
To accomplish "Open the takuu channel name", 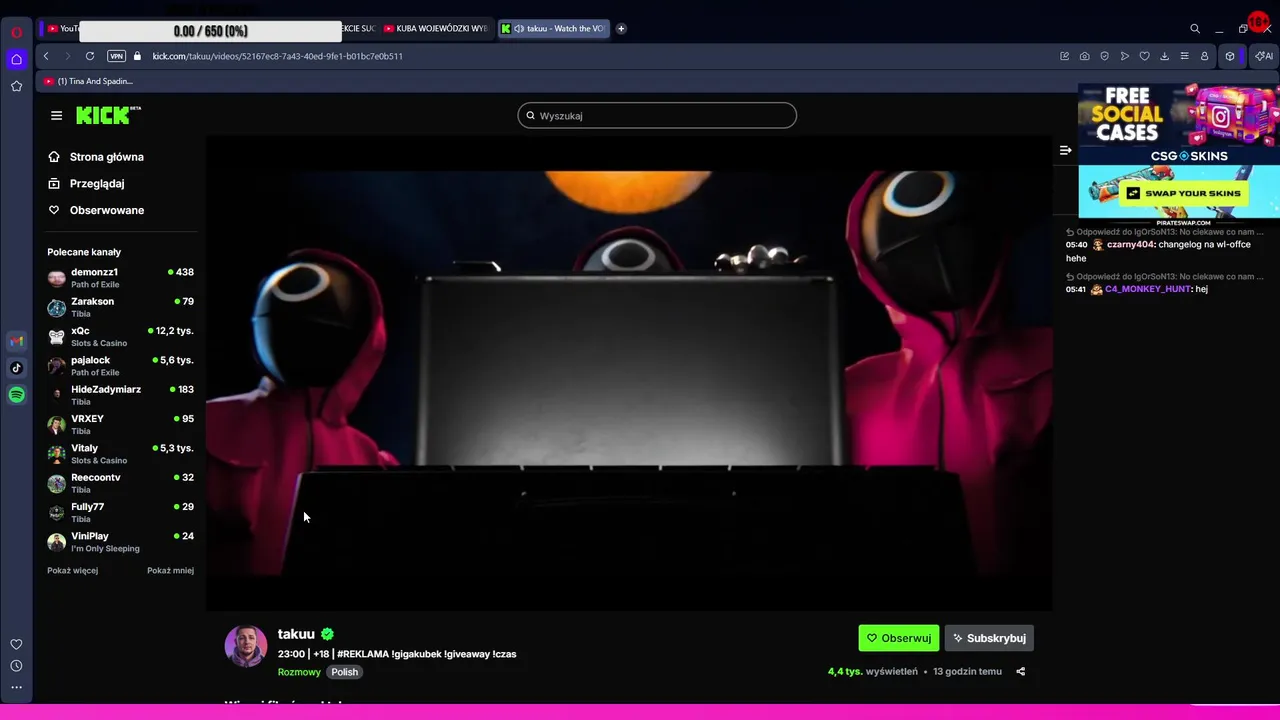I will coord(296,634).
